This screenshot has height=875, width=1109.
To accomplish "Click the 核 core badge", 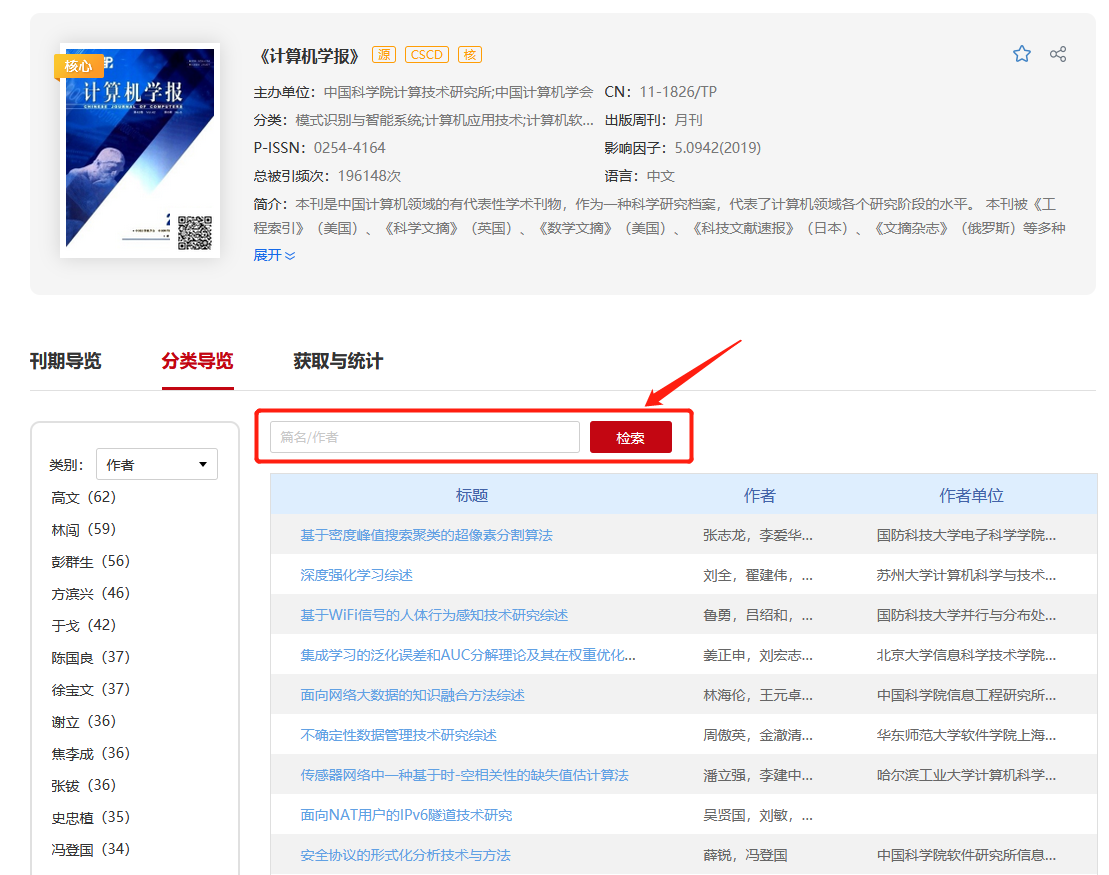I will [470, 54].
